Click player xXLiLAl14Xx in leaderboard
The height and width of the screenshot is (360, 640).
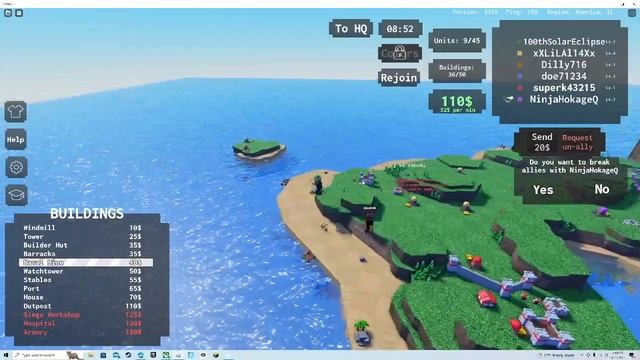click(x=564, y=53)
